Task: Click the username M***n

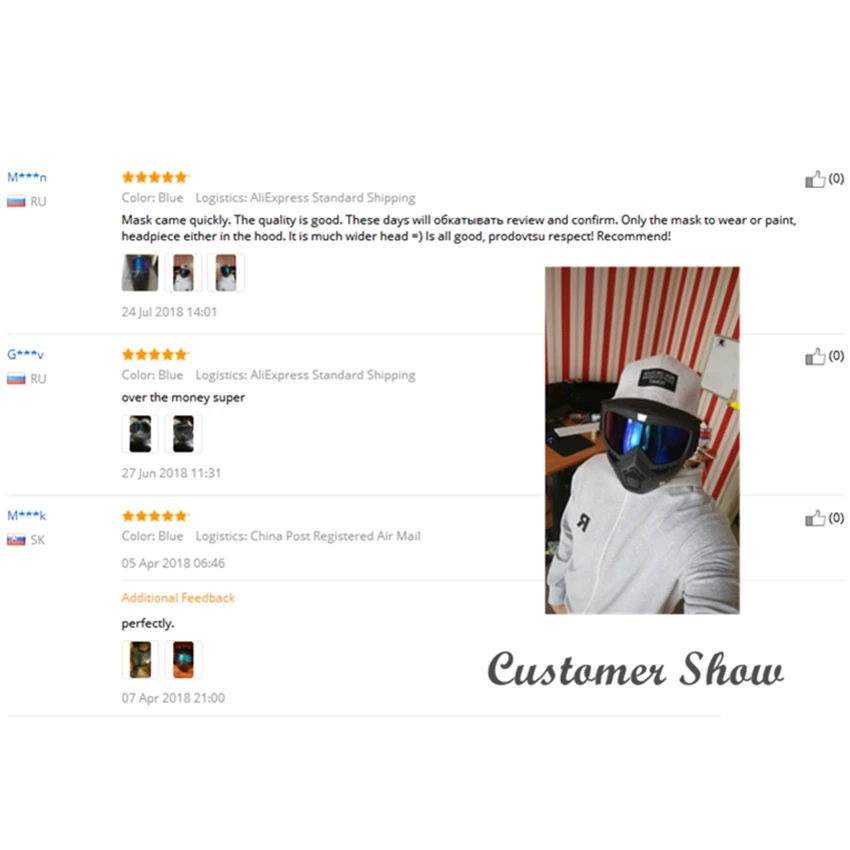Action: 27,177
